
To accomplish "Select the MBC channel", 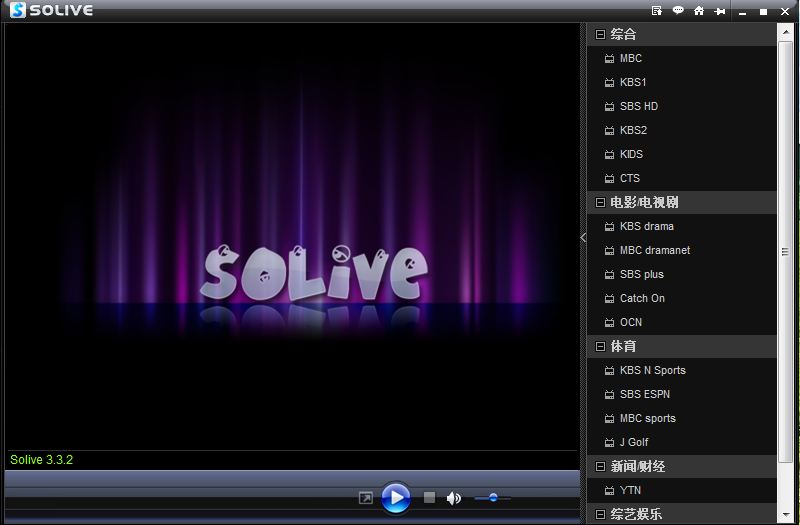I will tap(630, 58).
